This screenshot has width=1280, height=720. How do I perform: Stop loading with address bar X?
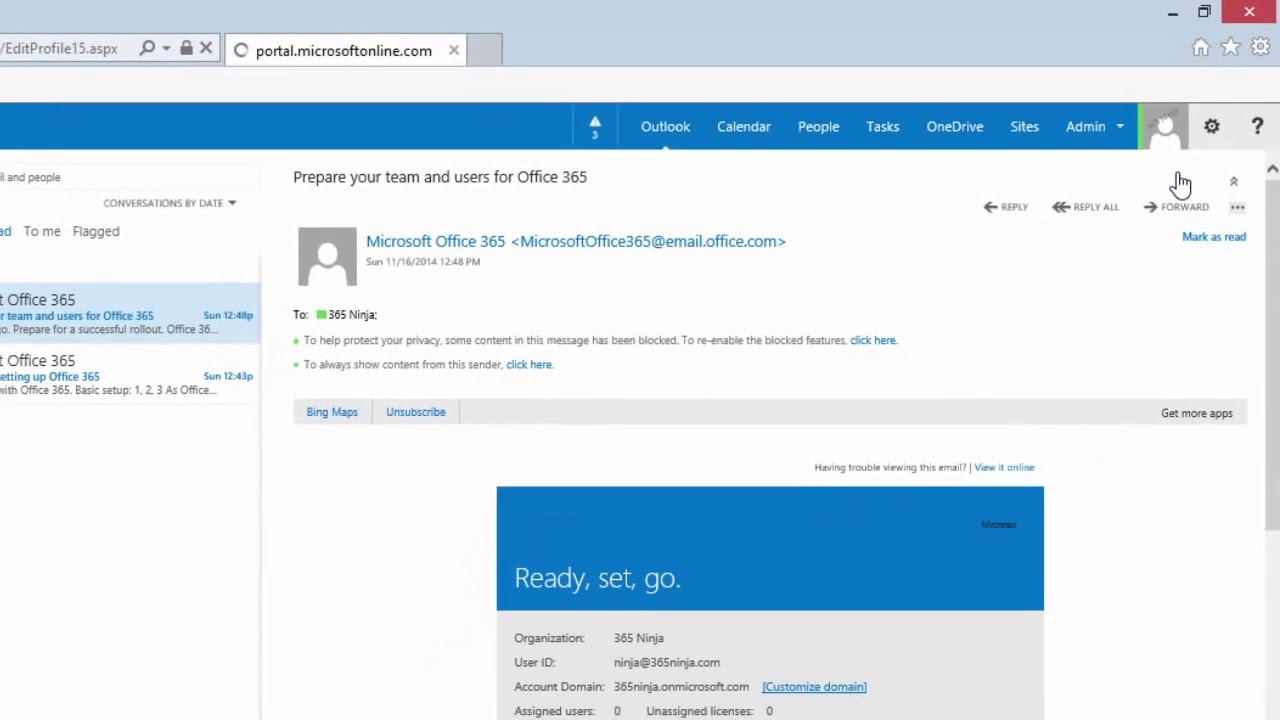click(x=206, y=48)
